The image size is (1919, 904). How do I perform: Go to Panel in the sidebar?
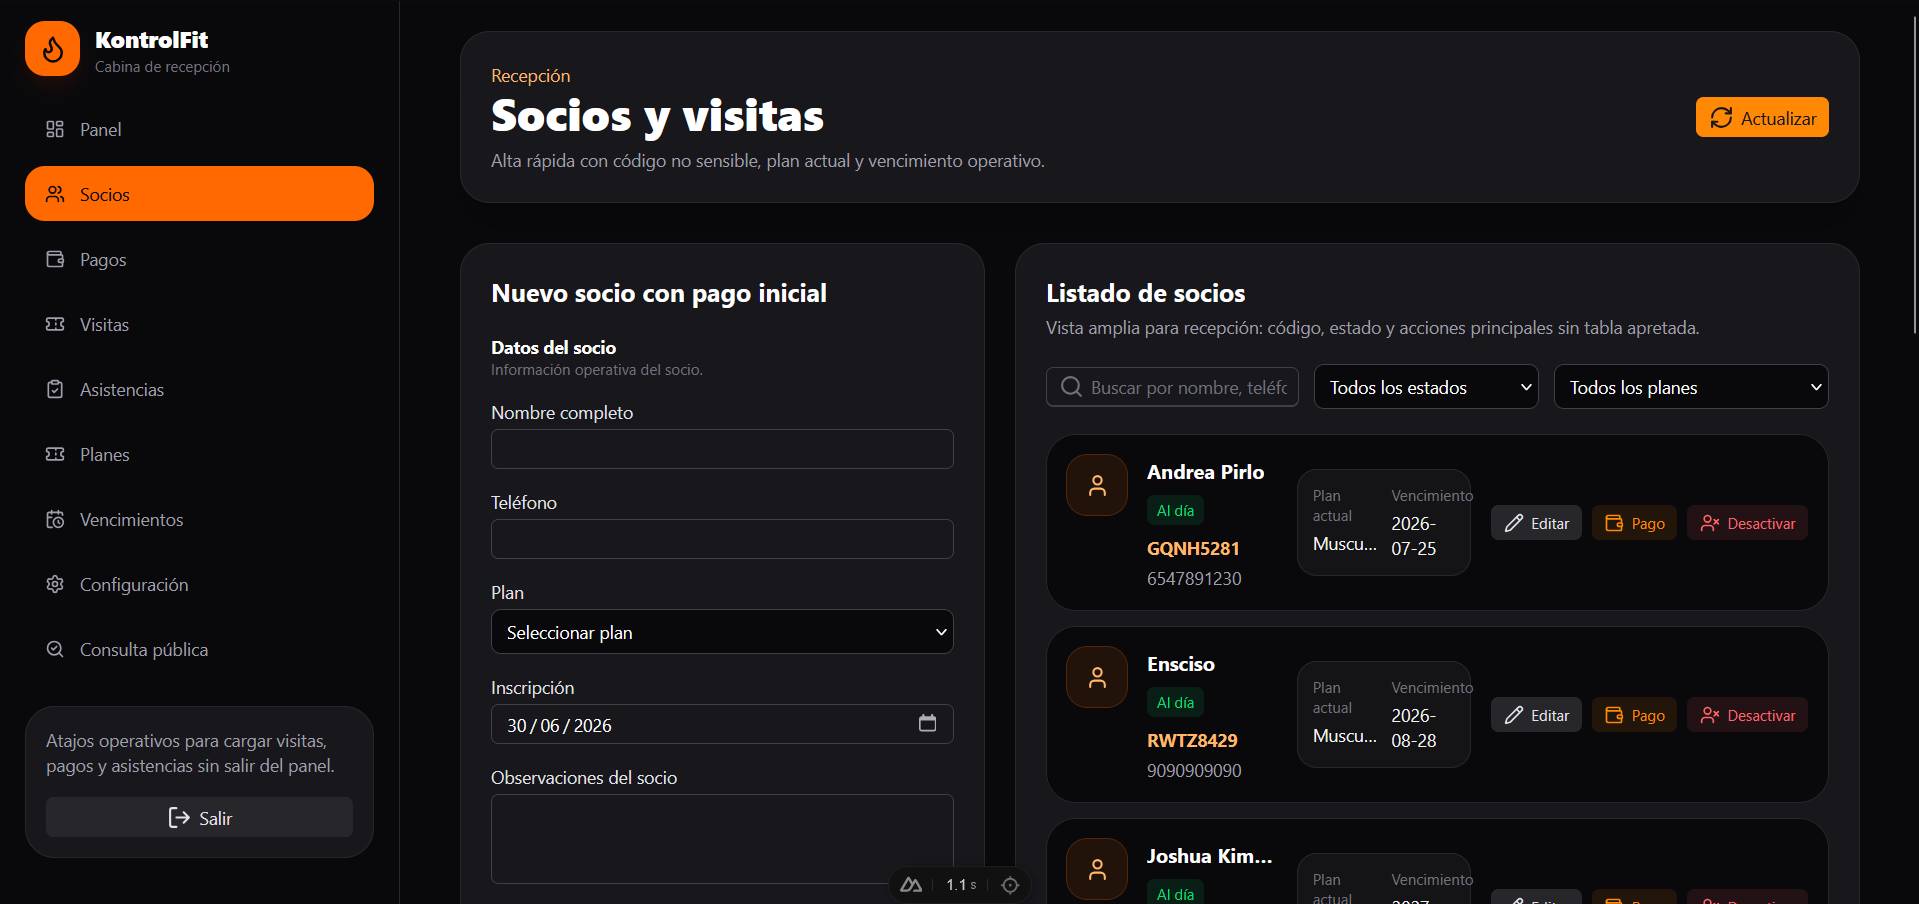click(199, 129)
